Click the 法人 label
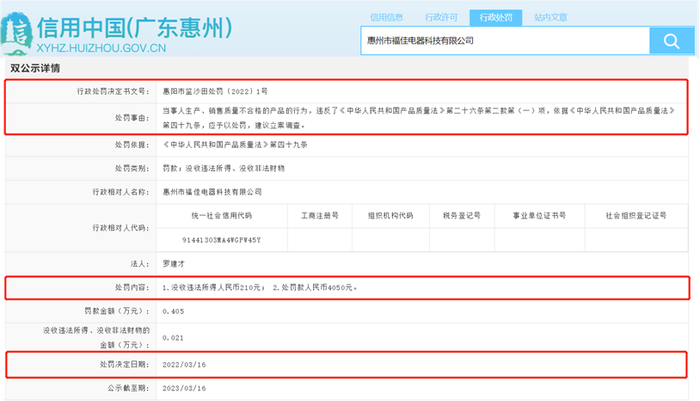 (x=140, y=264)
